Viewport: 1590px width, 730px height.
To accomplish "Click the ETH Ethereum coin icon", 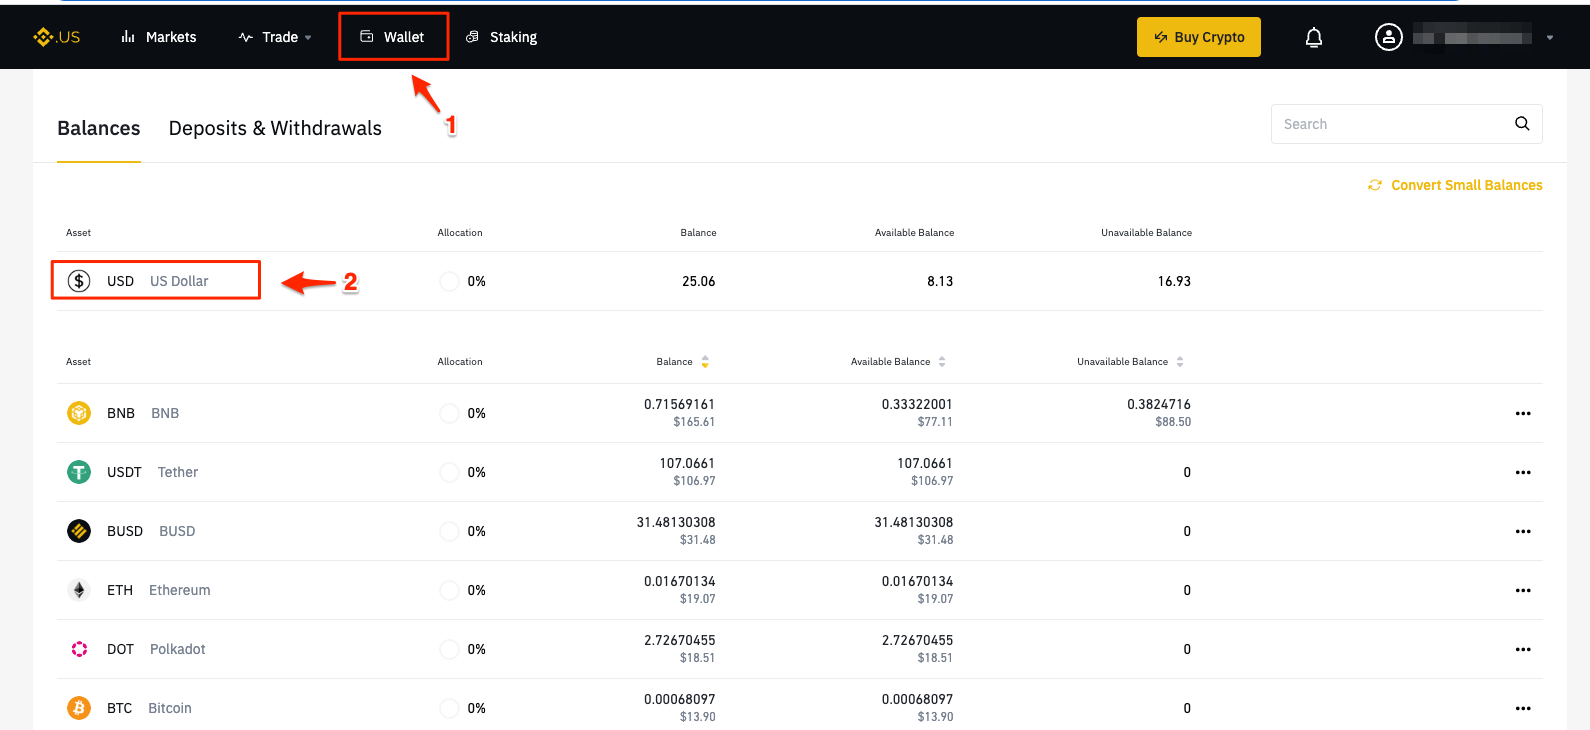I will pyautogui.click(x=79, y=590).
